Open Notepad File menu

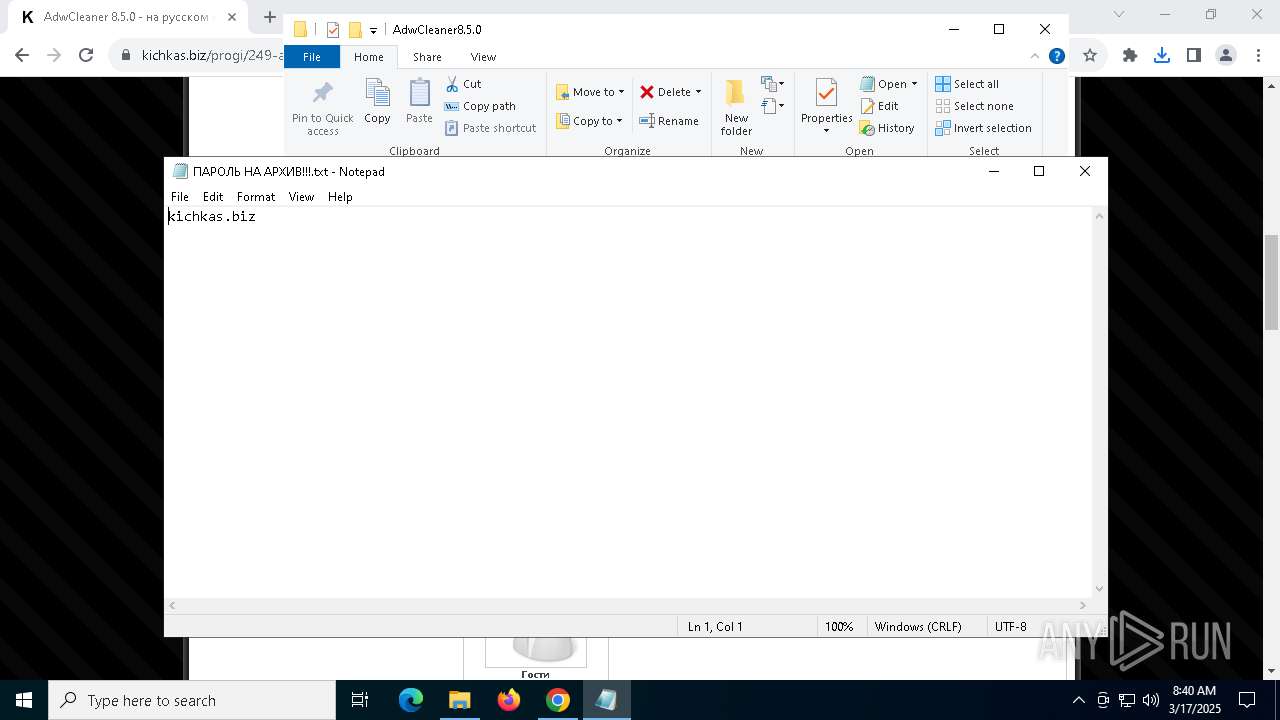[x=180, y=197]
